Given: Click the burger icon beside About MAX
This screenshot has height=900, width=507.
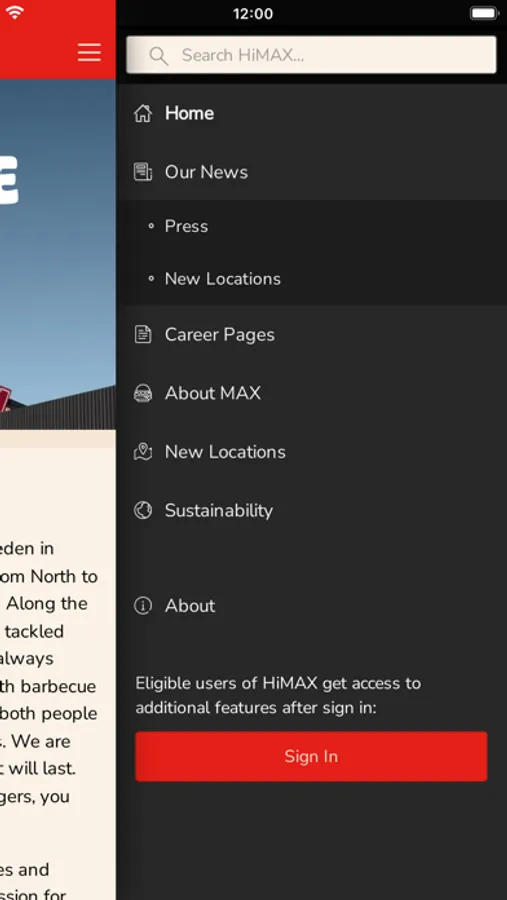Looking at the screenshot, I should [x=143, y=393].
